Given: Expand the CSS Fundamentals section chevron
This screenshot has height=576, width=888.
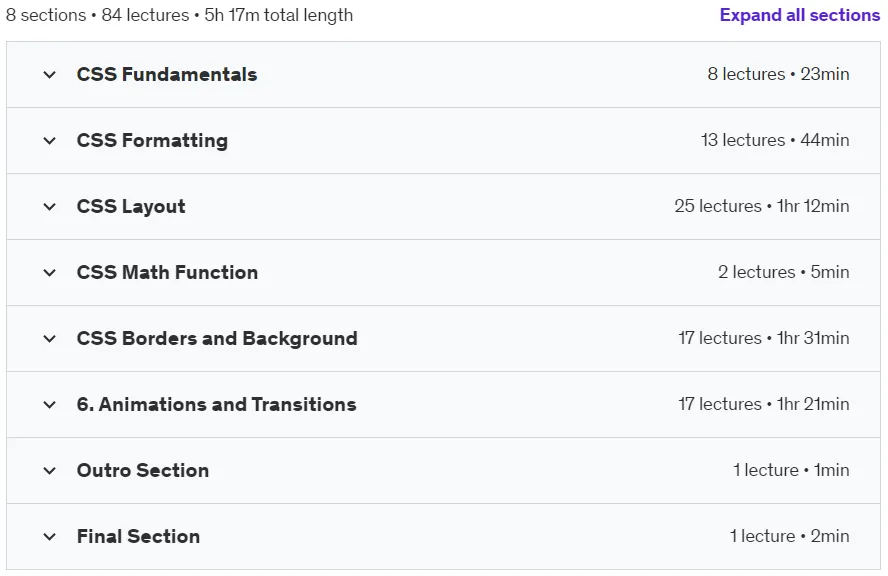Looking at the screenshot, I should point(50,75).
